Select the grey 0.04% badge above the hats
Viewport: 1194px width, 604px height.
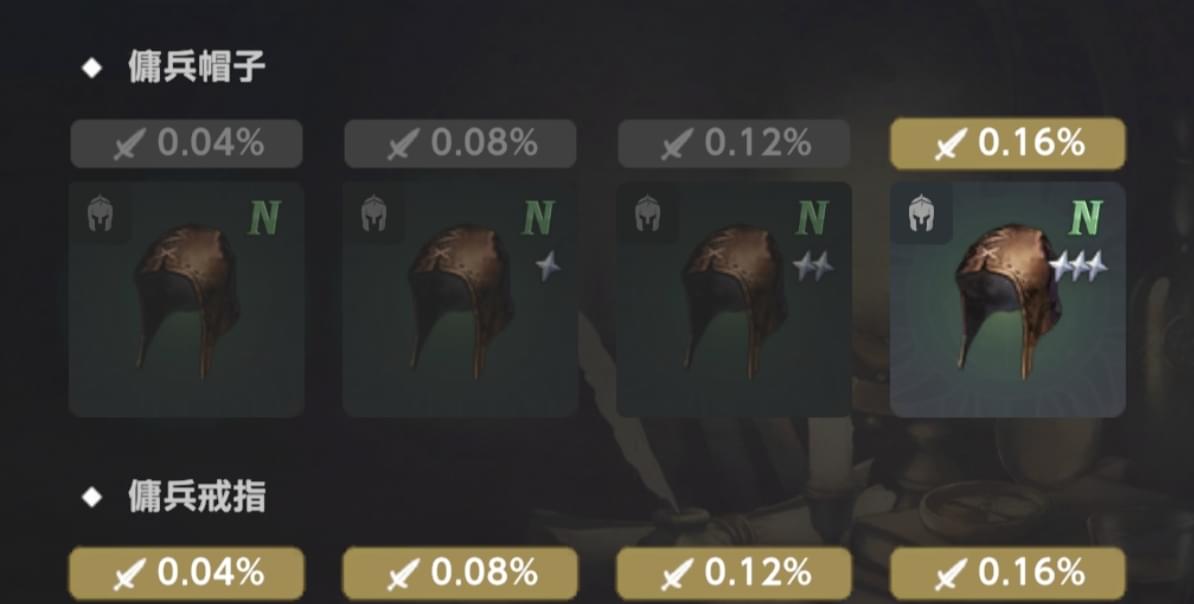tap(187, 143)
